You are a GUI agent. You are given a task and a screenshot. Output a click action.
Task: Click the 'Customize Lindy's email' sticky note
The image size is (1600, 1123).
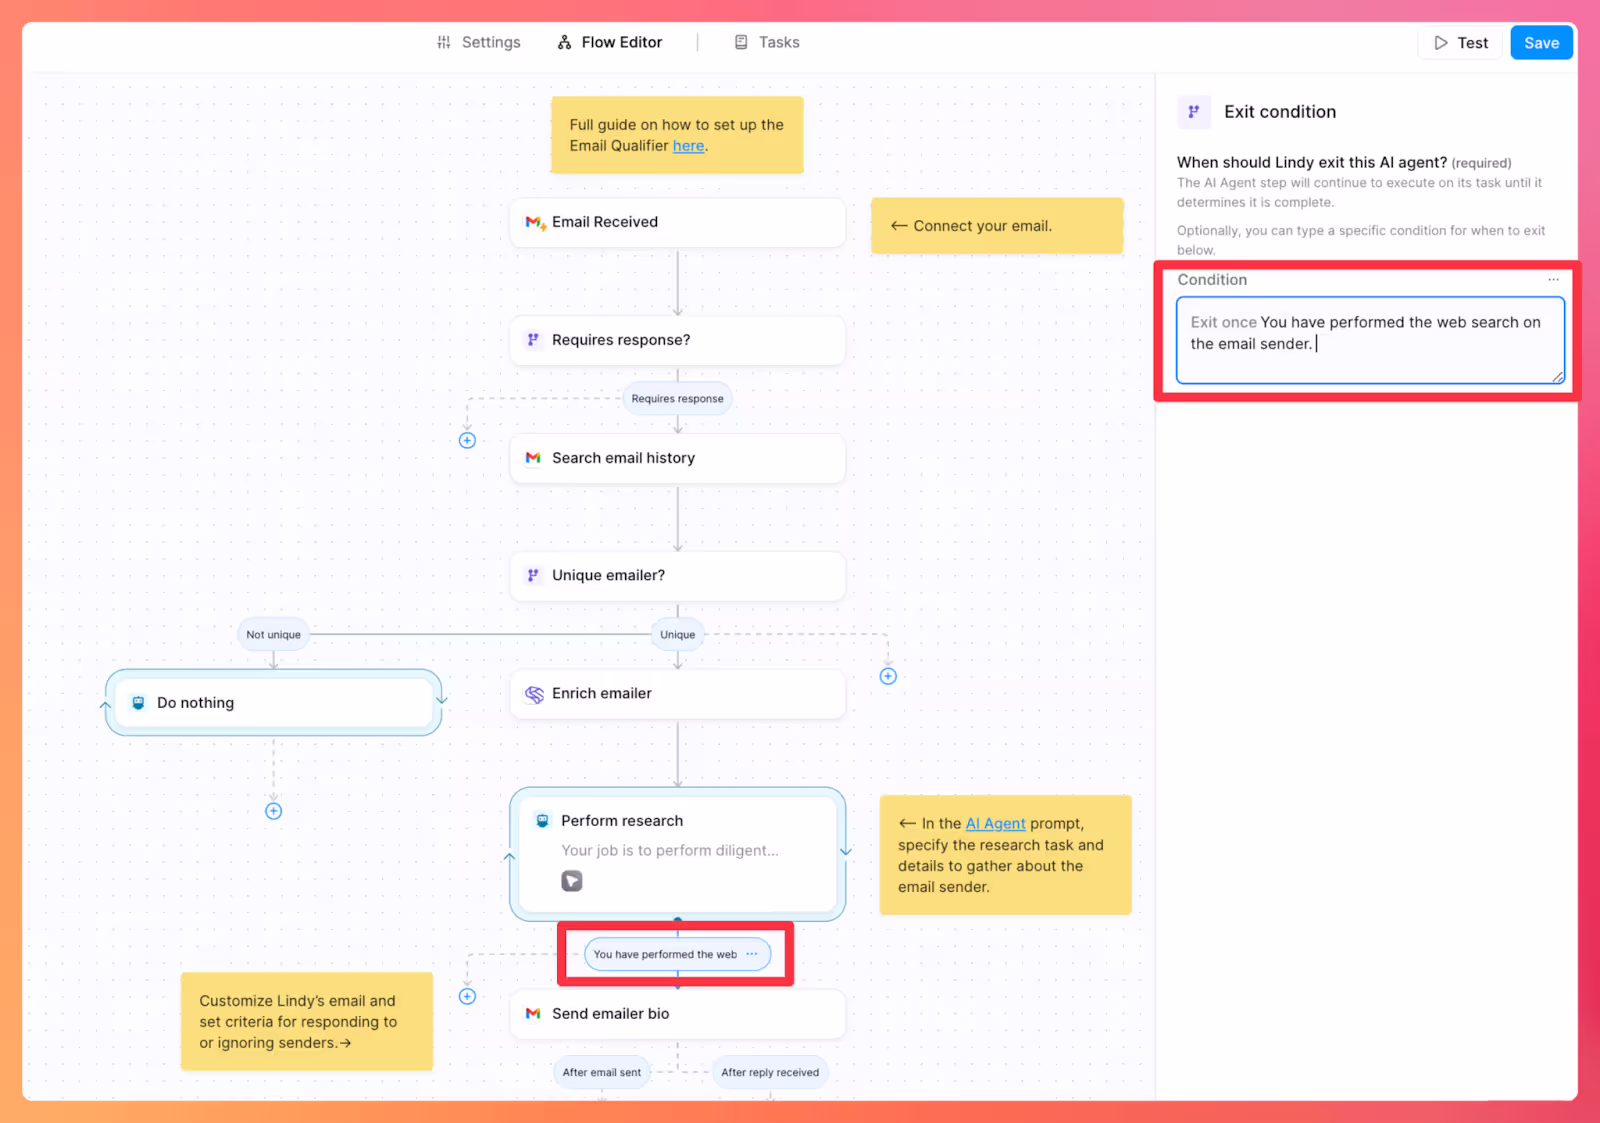[307, 1022]
